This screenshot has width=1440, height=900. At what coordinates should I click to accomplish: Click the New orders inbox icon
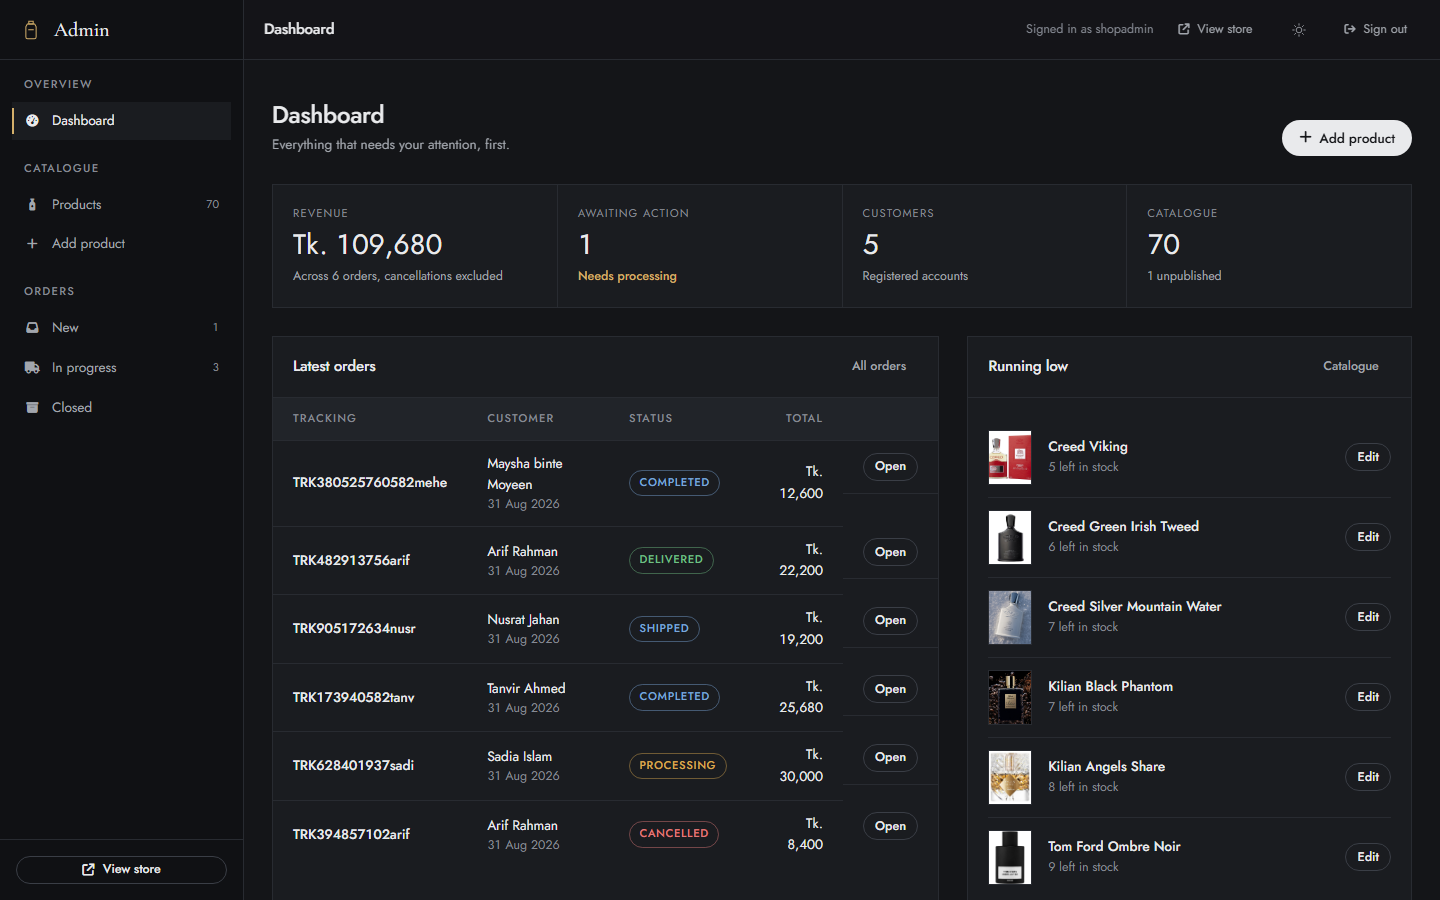pos(32,327)
